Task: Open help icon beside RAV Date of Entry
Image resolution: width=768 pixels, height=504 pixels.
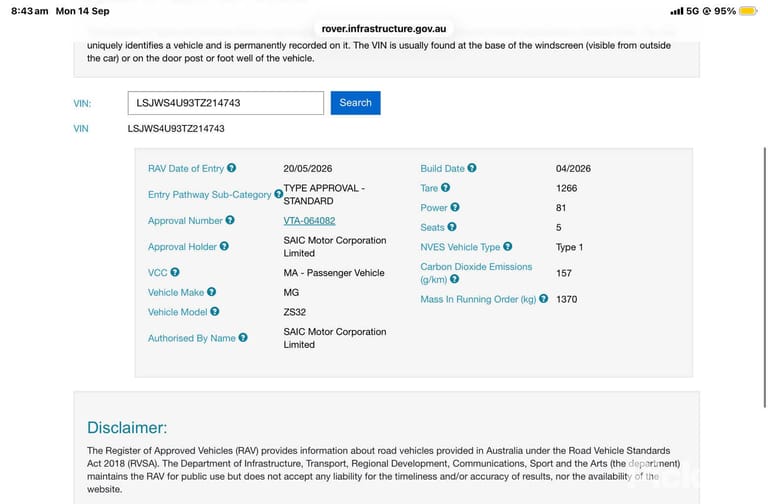Action: 231,168
